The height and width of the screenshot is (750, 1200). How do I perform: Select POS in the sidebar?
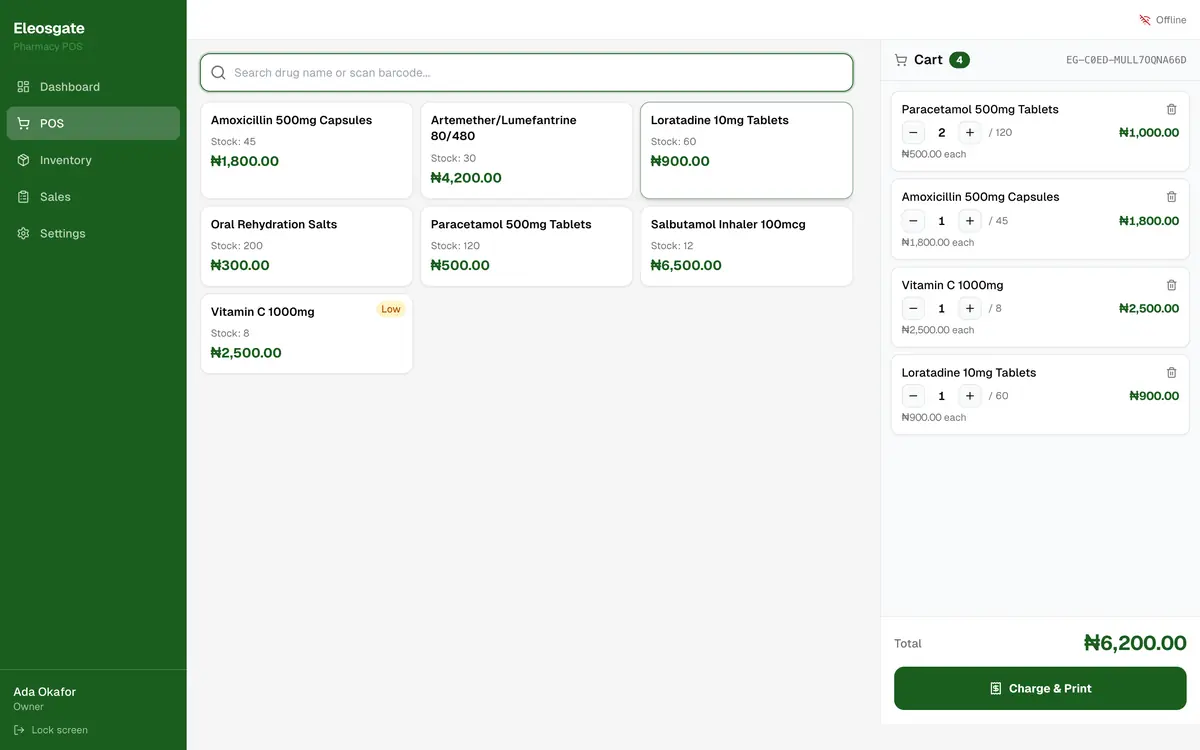pos(93,123)
